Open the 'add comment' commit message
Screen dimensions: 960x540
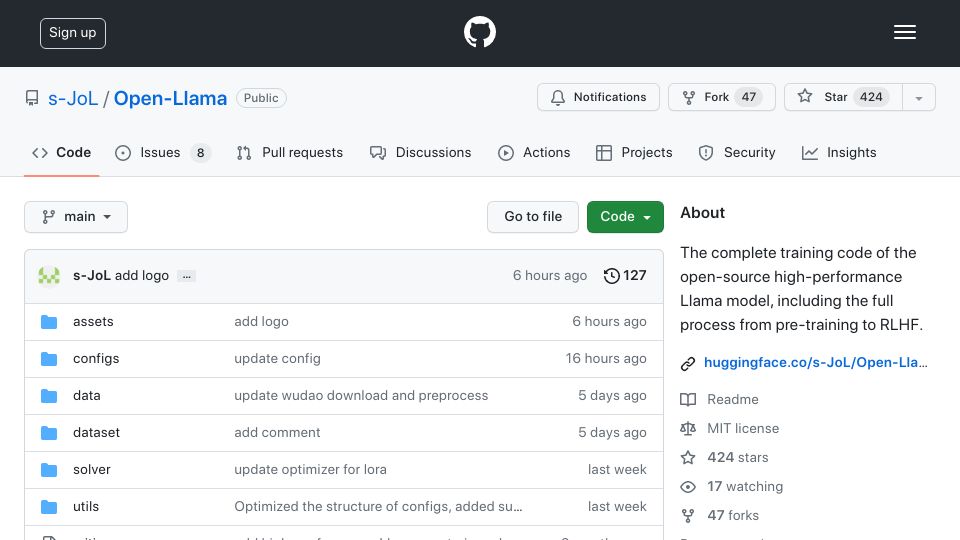[x=277, y=432]
